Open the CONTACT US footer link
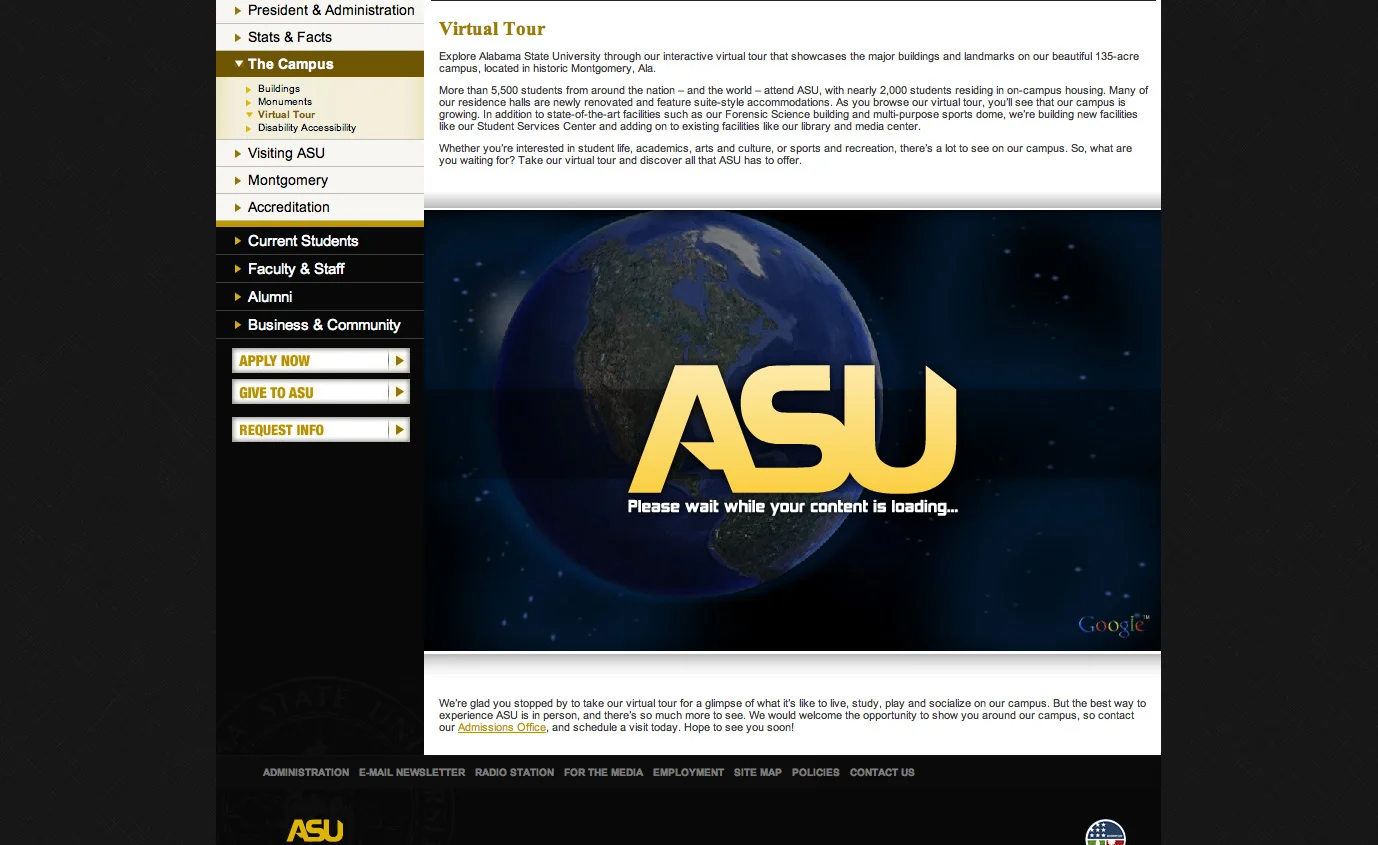This screenshot has width=1378, height=845. click(x=882, y=772)
